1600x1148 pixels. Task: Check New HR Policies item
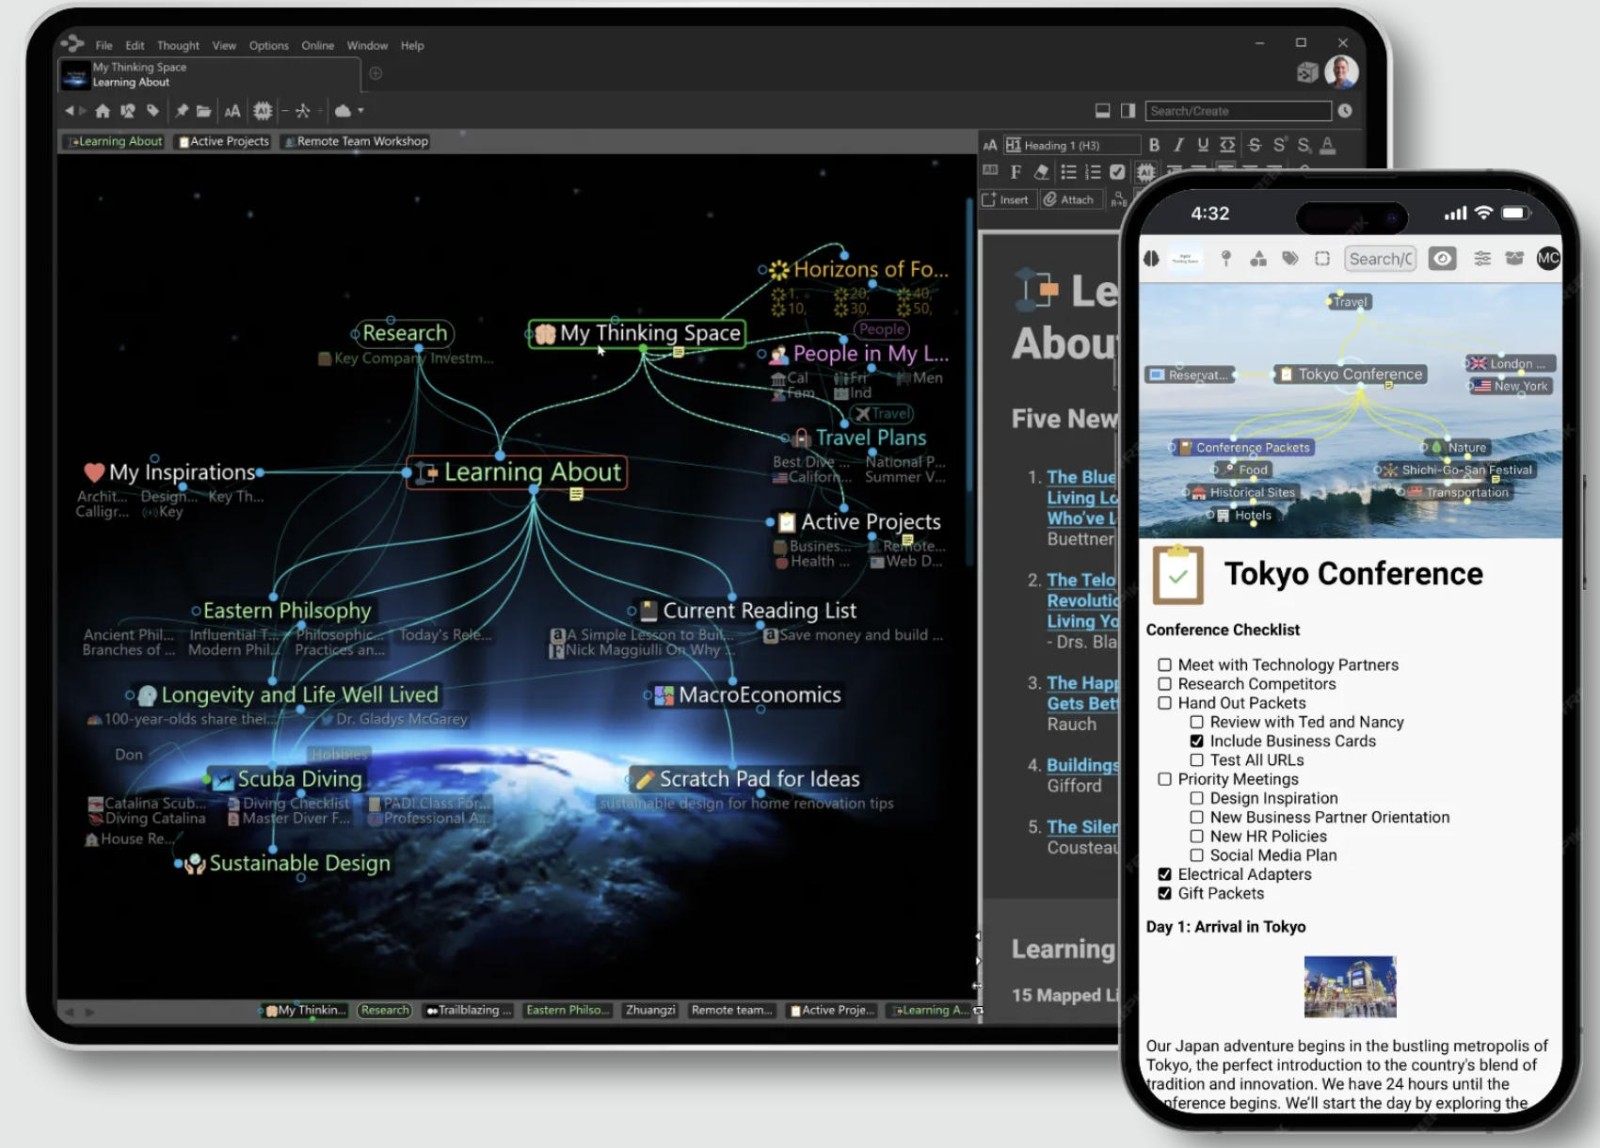[1197, 836]
